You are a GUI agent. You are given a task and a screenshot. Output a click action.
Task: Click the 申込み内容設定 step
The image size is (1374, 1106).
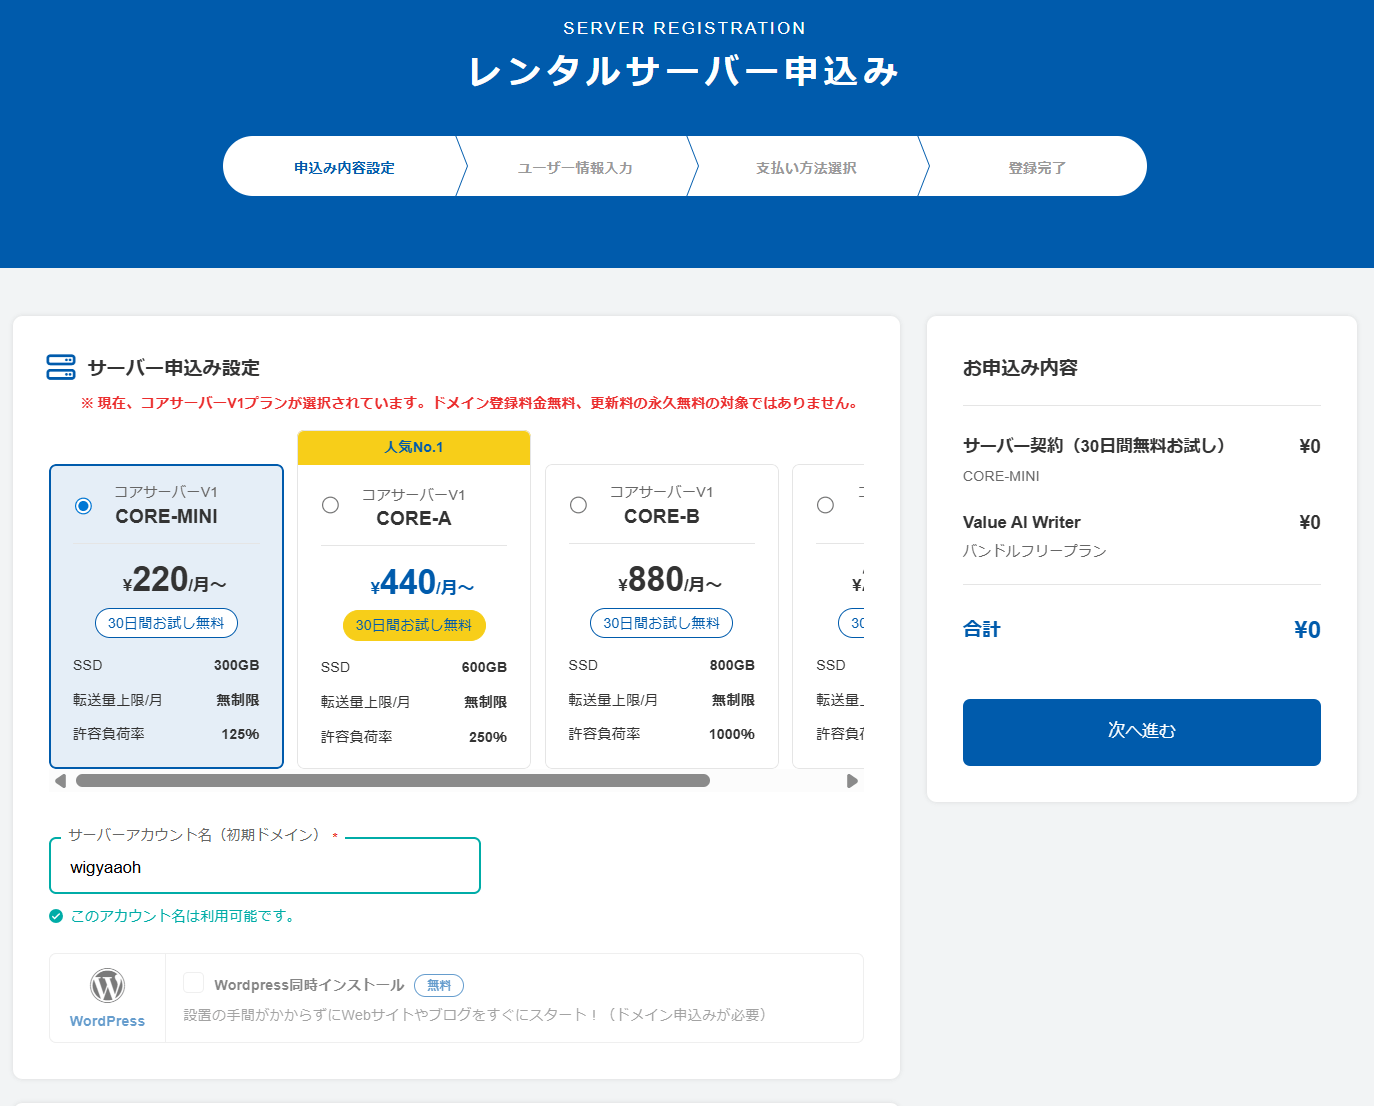(343, 166)
